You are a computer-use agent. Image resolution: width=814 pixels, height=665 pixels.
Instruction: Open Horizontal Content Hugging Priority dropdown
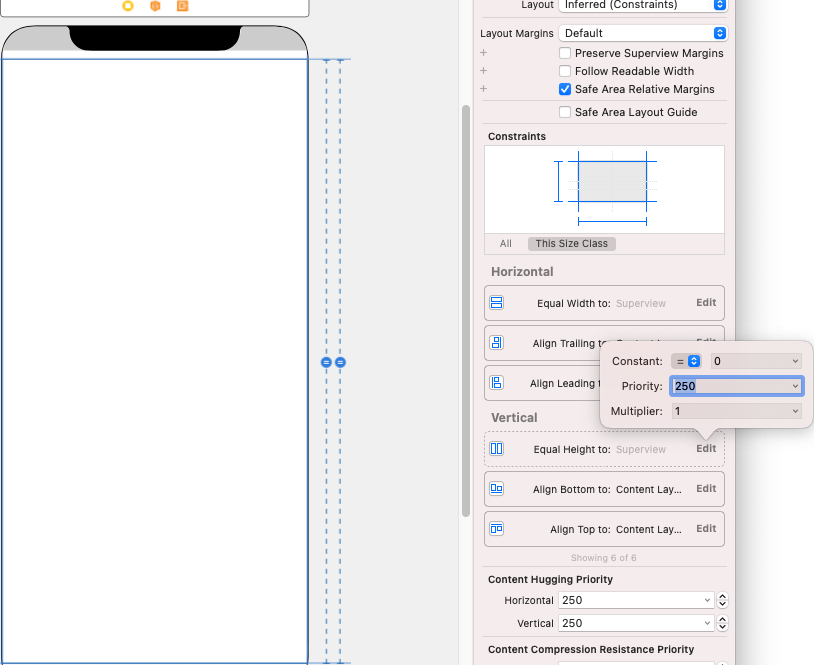(707, 600)
